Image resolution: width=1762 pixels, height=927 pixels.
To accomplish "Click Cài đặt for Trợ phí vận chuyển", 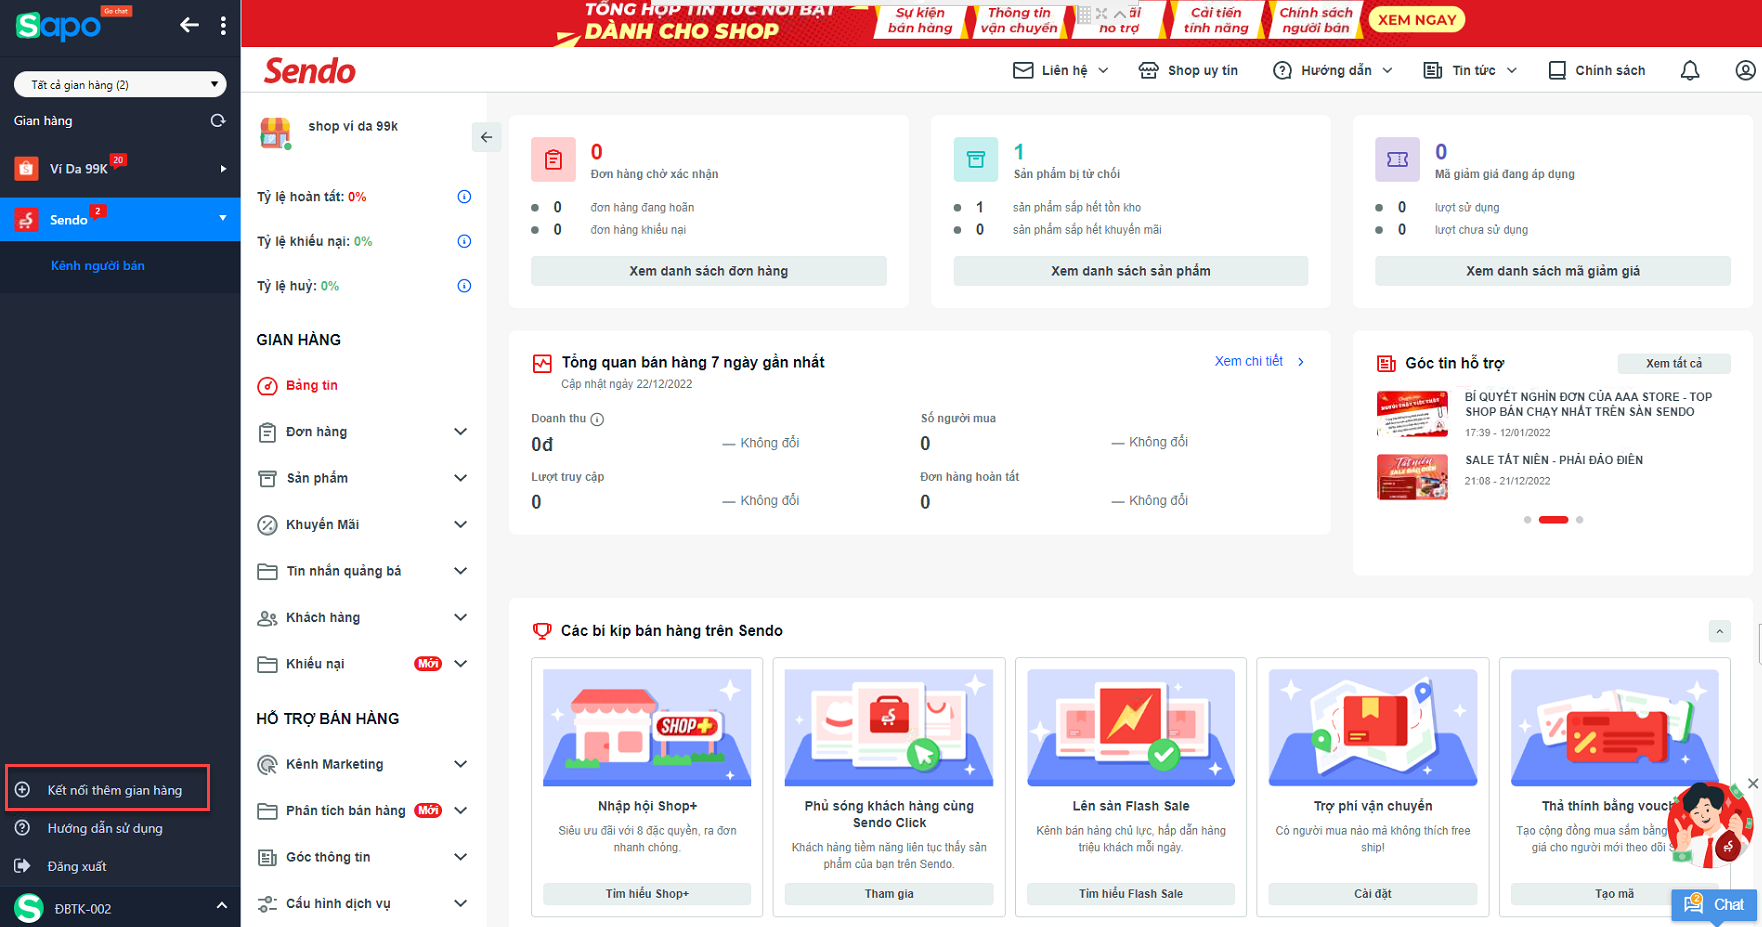I will 1373,894.
